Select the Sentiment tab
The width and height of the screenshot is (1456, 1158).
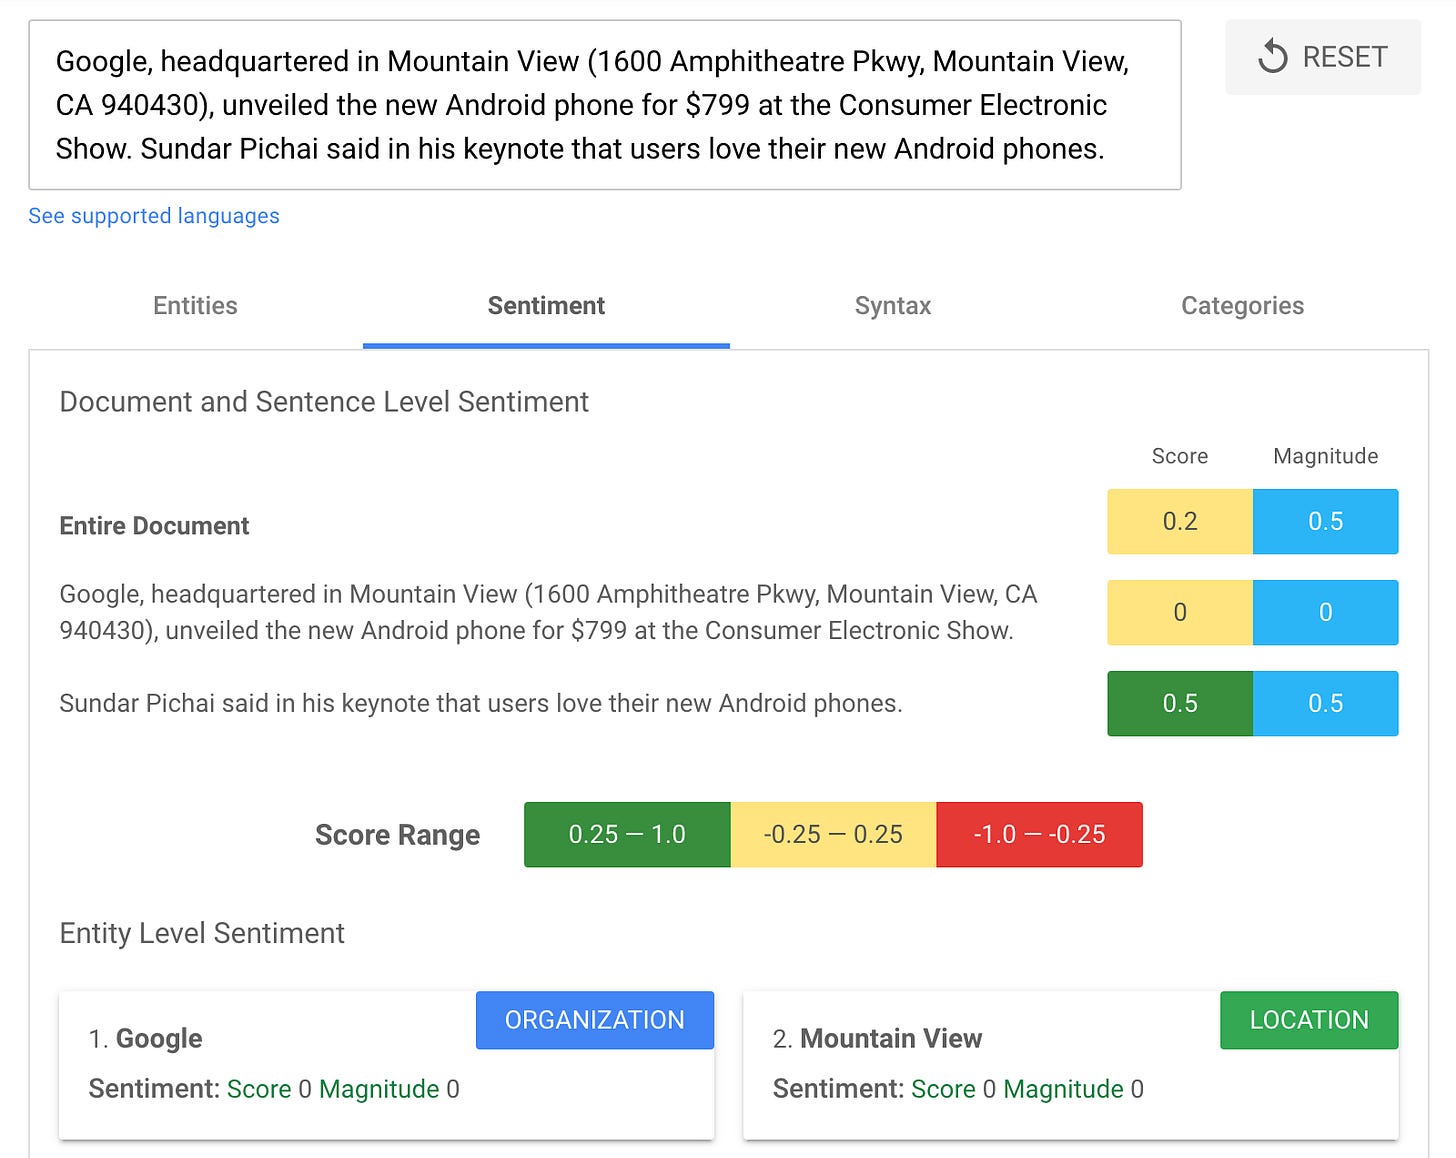[x=546, y=306]
